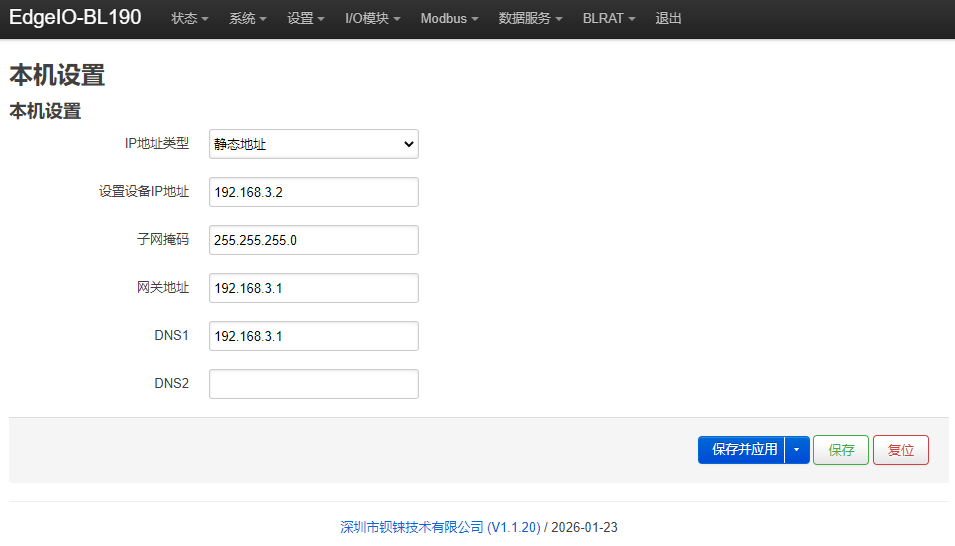Expand the arrow beside 保存并应用
This screenshot has width=955, height=546.
(797, 450)
